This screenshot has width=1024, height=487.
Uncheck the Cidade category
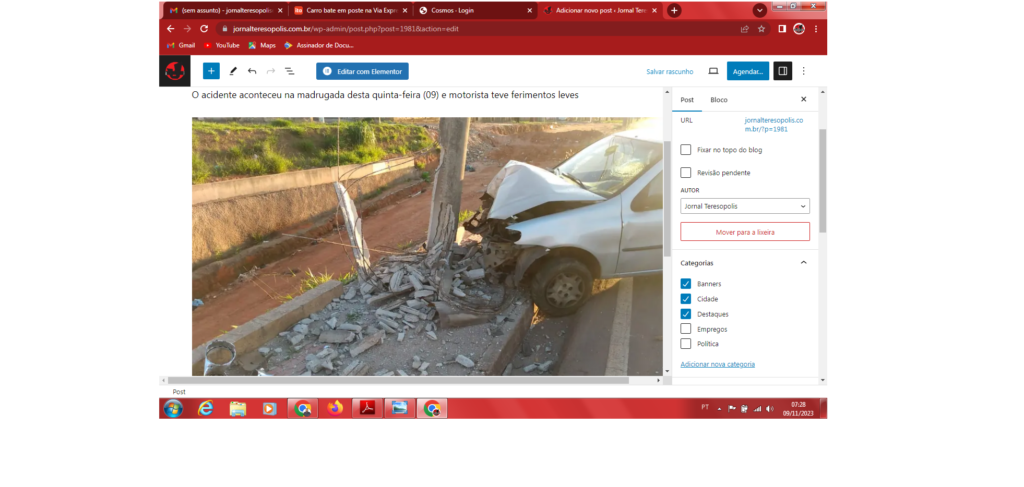click(686, 299)
